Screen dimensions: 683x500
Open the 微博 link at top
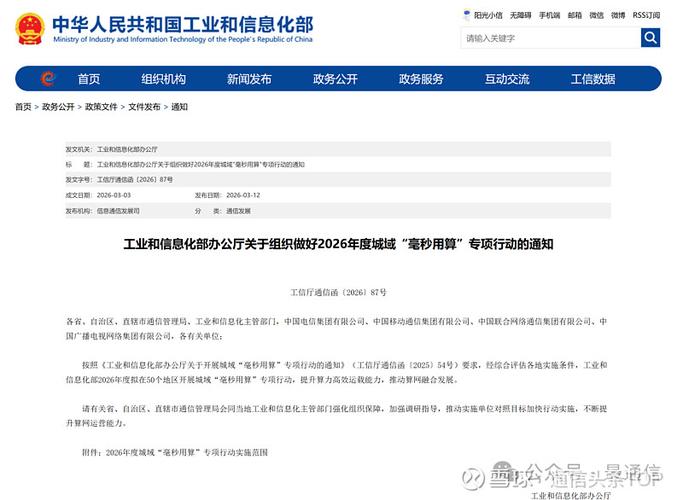[x=618, y=15]
